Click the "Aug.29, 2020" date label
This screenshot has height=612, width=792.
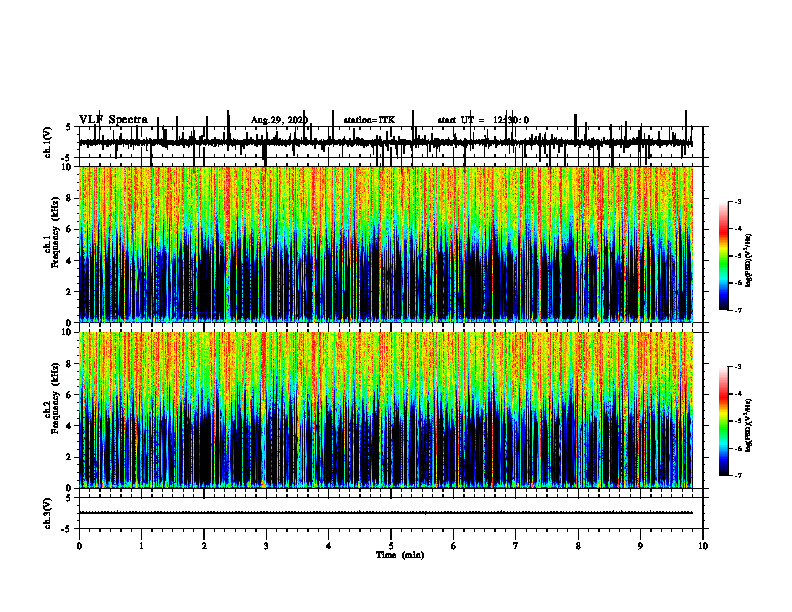(279, 120)
